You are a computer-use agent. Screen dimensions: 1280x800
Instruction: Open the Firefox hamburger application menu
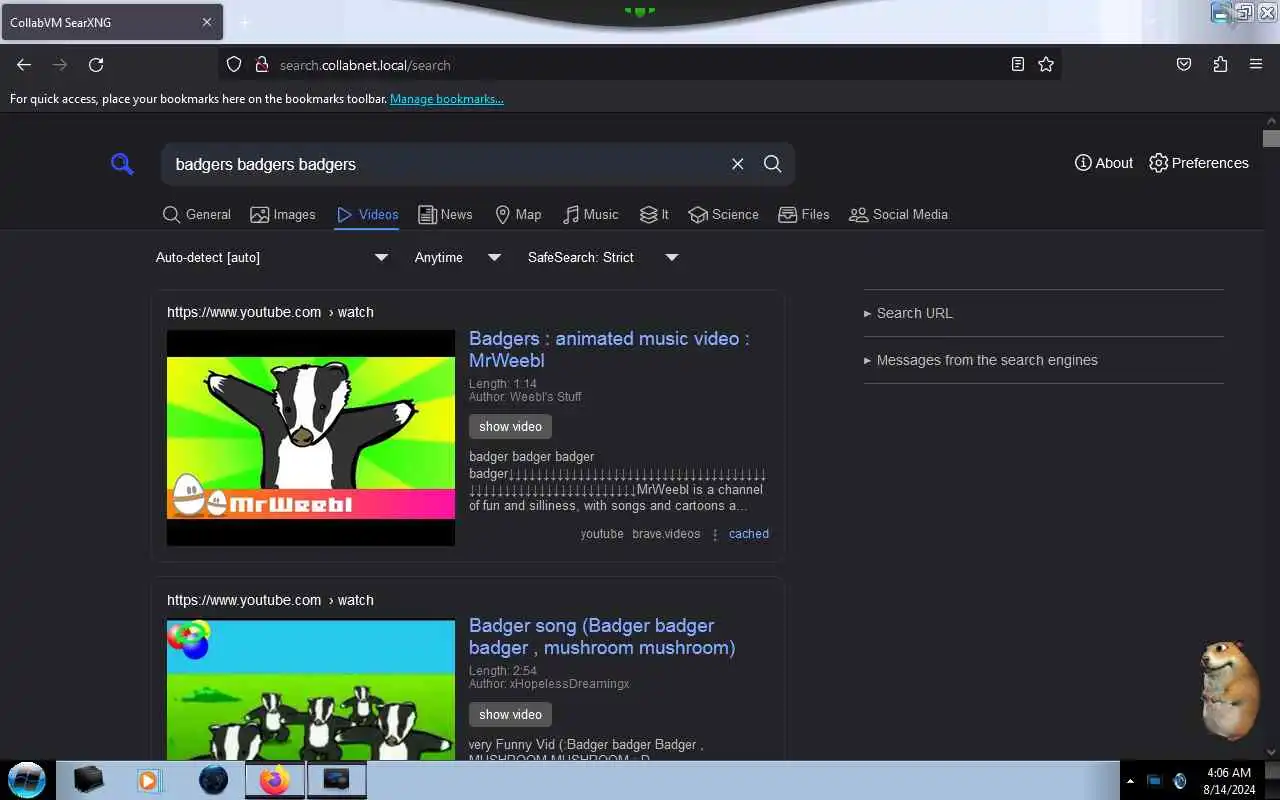coord(1256,65)
